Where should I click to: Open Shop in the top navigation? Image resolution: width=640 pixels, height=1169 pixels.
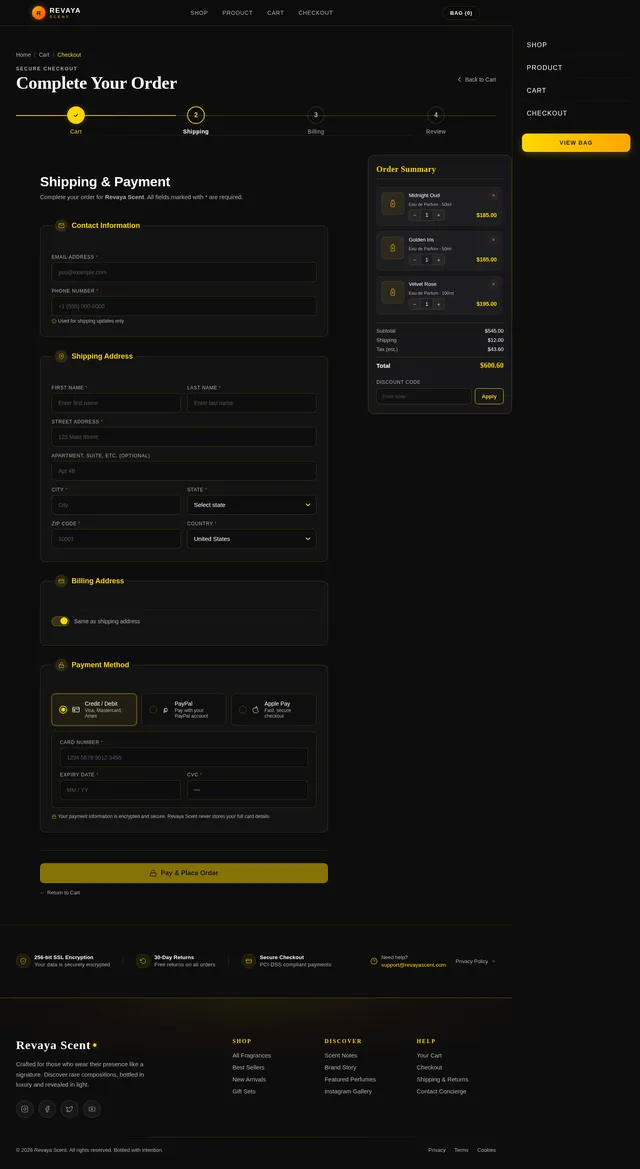coord(199,13)
